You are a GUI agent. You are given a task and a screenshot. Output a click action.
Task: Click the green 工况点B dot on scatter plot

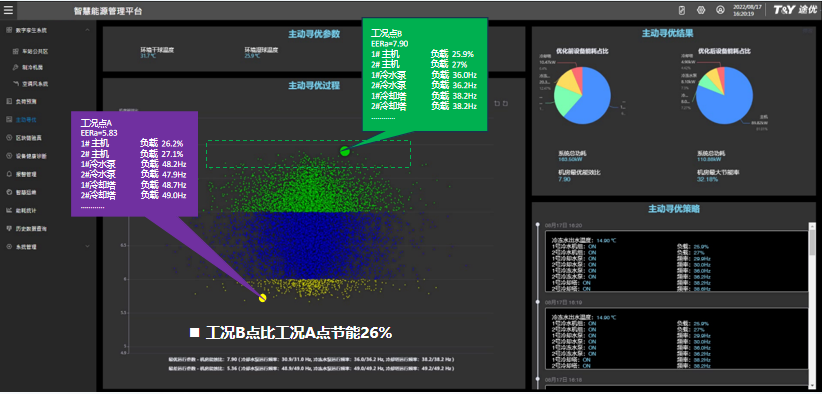[344, 151]
